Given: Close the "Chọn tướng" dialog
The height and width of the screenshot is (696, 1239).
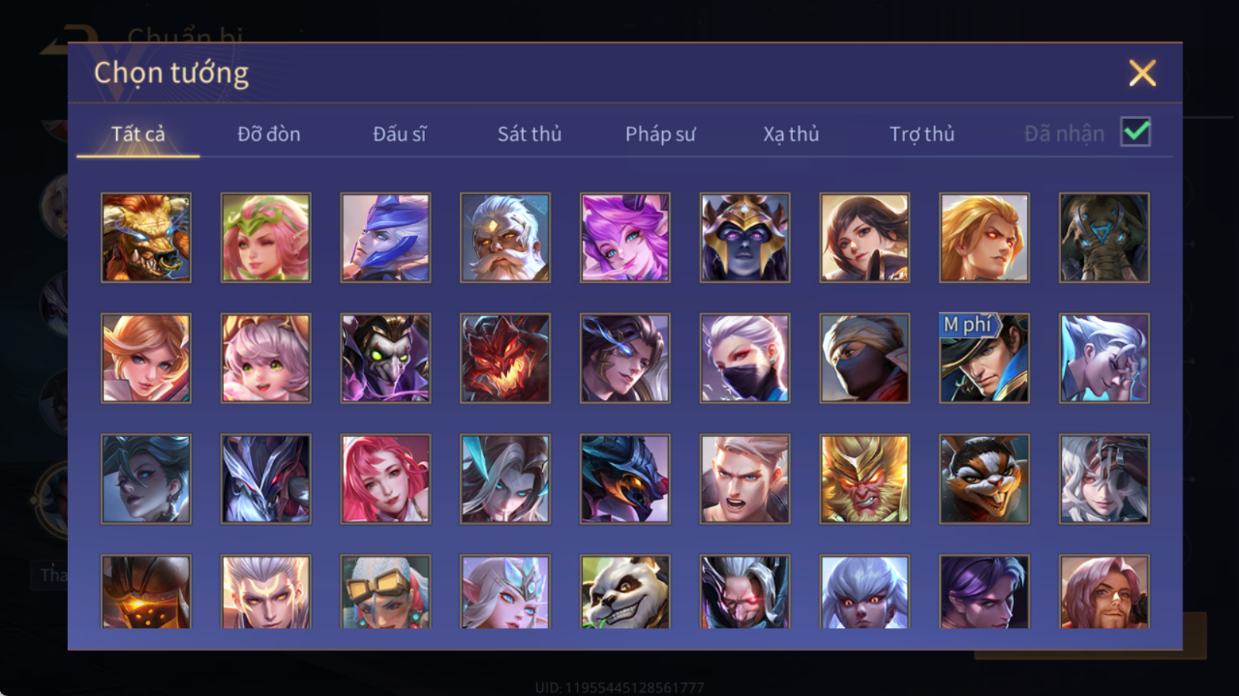Looking at the screenshot, I should [x=1142, y=73].
